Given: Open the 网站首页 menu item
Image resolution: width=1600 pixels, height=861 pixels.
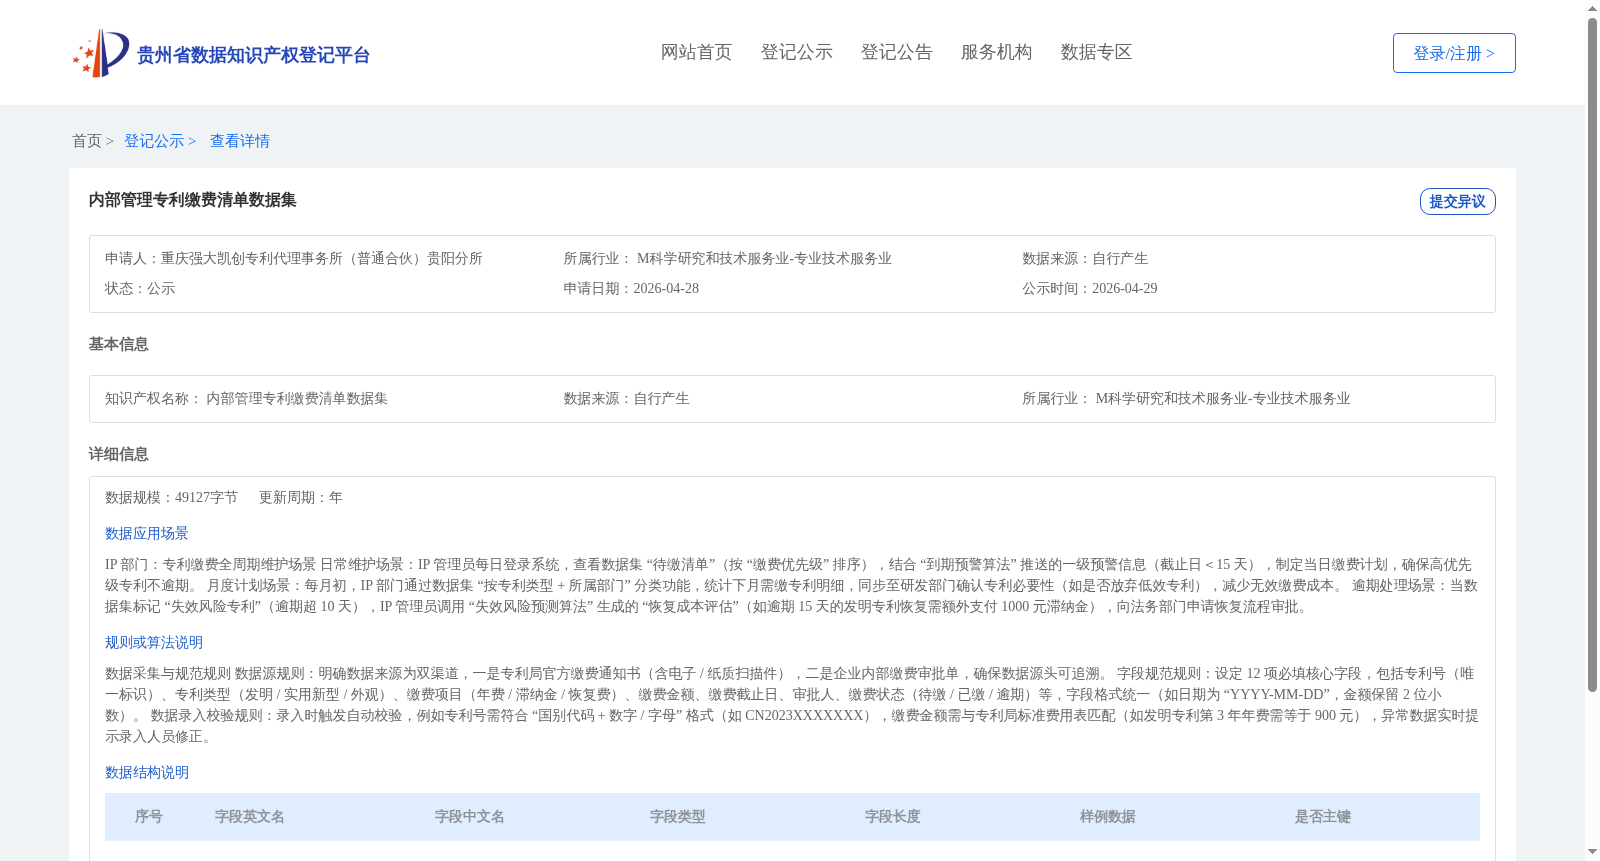Looking at the screenshot, I should click(696, 52).
